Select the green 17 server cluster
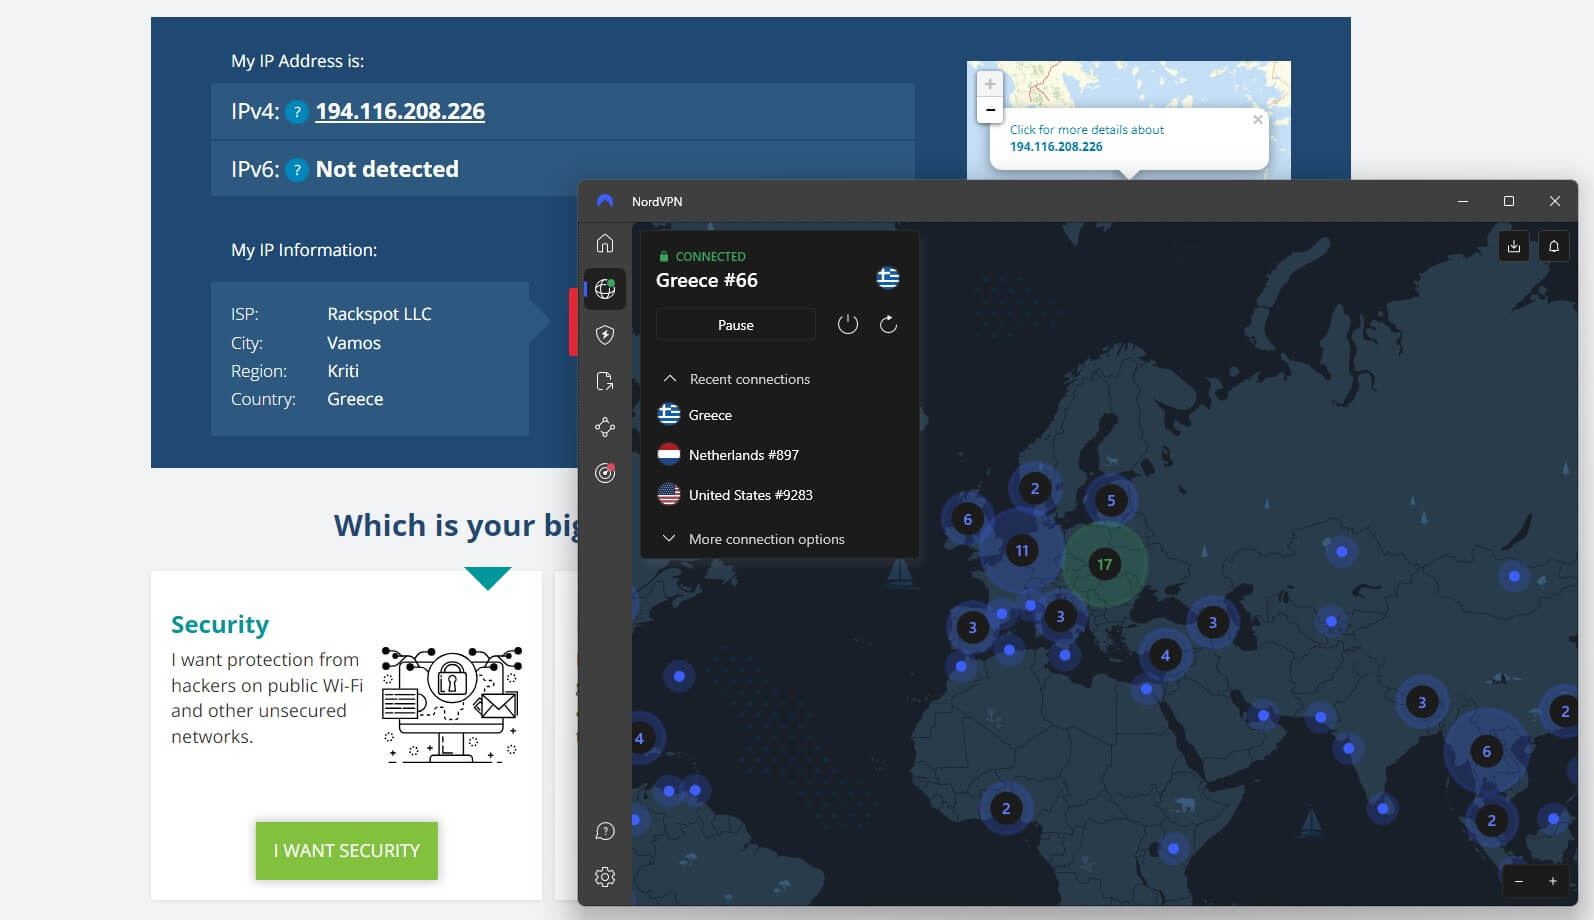 click(1104, 564)
